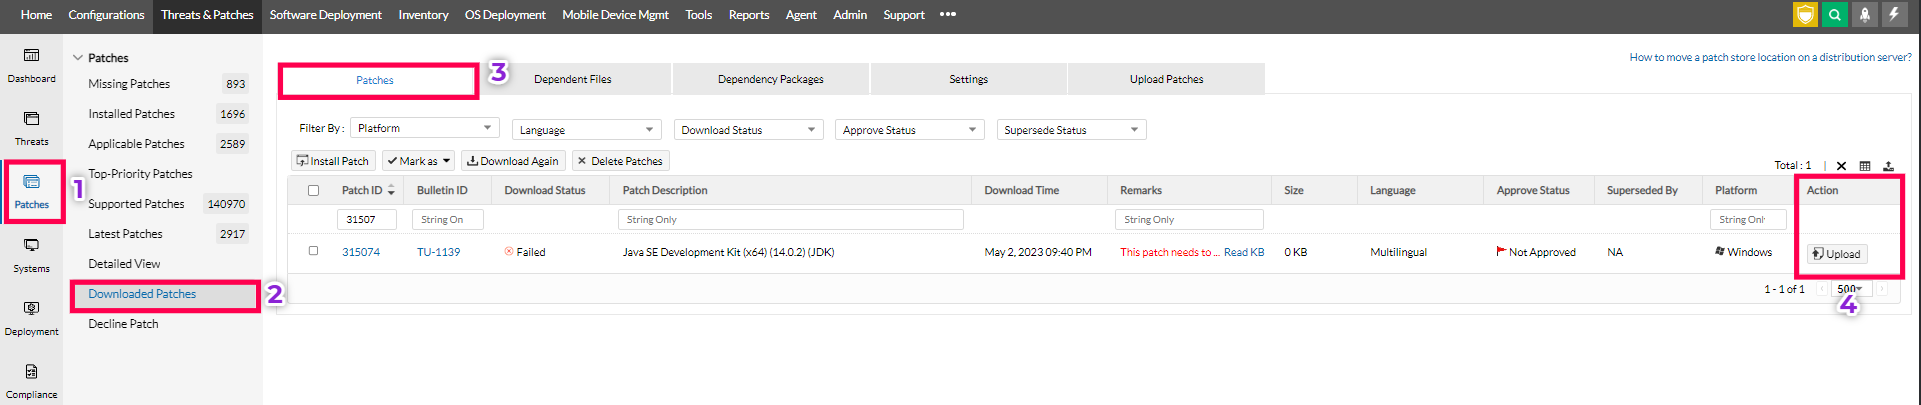Open the Dashboard sidebar icon
The image size is (1921, 405).
pyautogui.click(x=31, y=64)
